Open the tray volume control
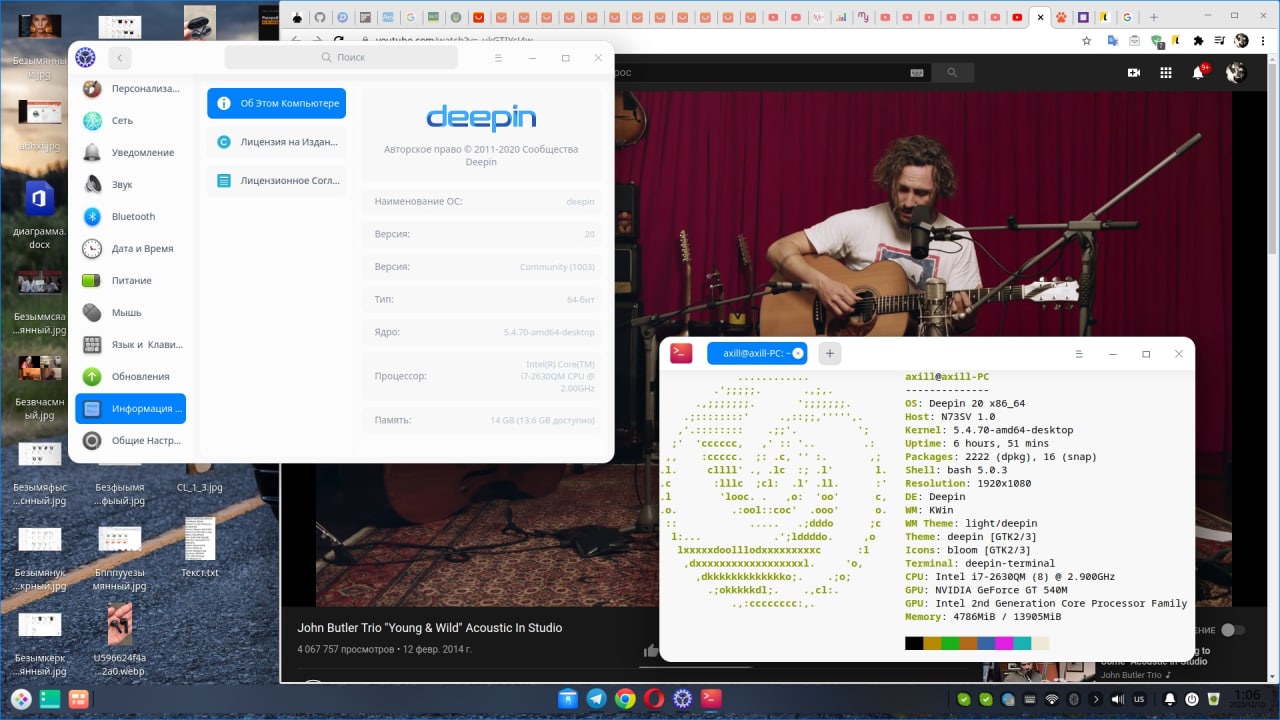 point(1118,699)
